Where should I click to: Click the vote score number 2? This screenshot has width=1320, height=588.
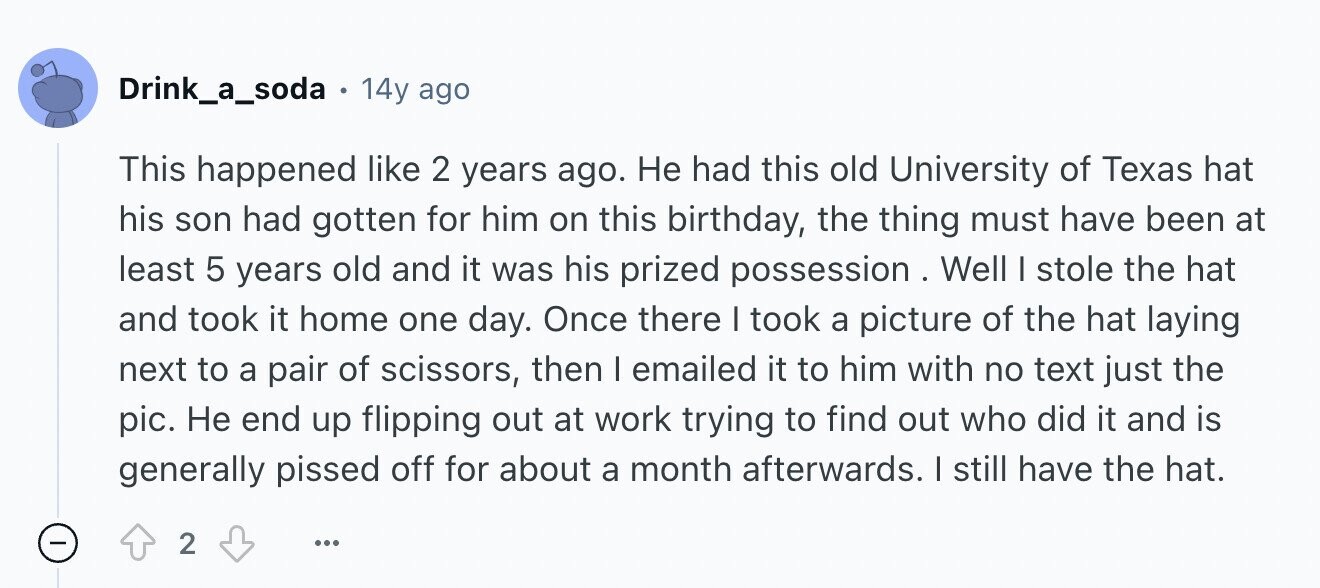tap(187, 545)
